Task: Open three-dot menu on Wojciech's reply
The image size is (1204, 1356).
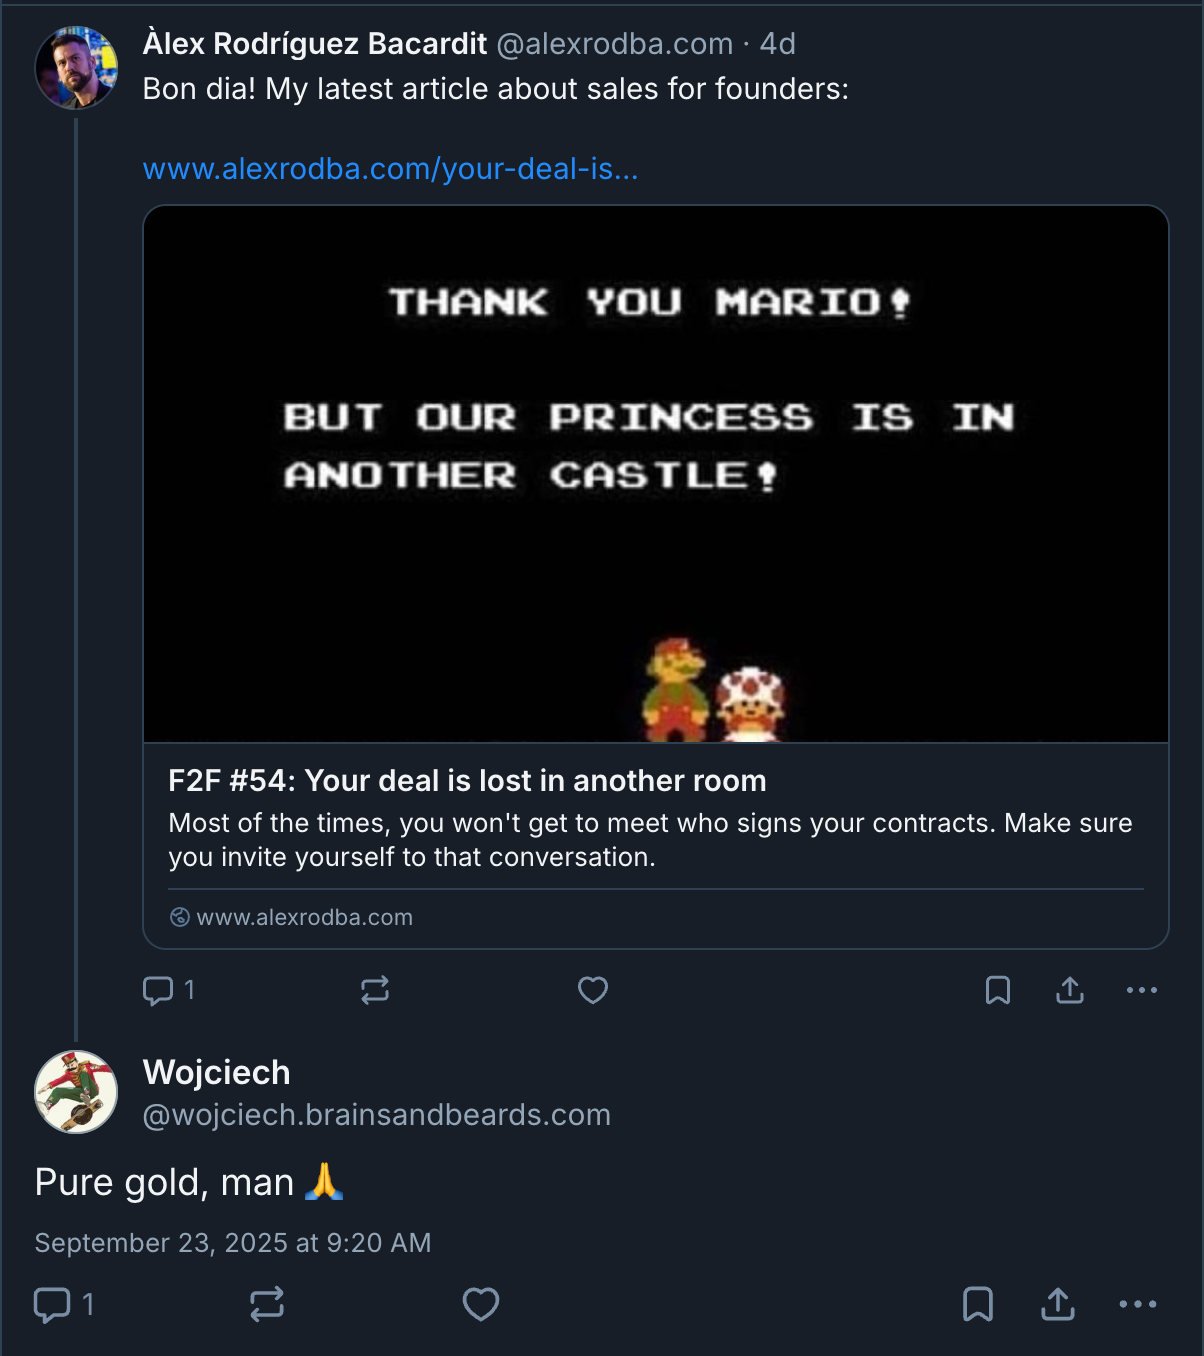Action: pos(1137,1304)
